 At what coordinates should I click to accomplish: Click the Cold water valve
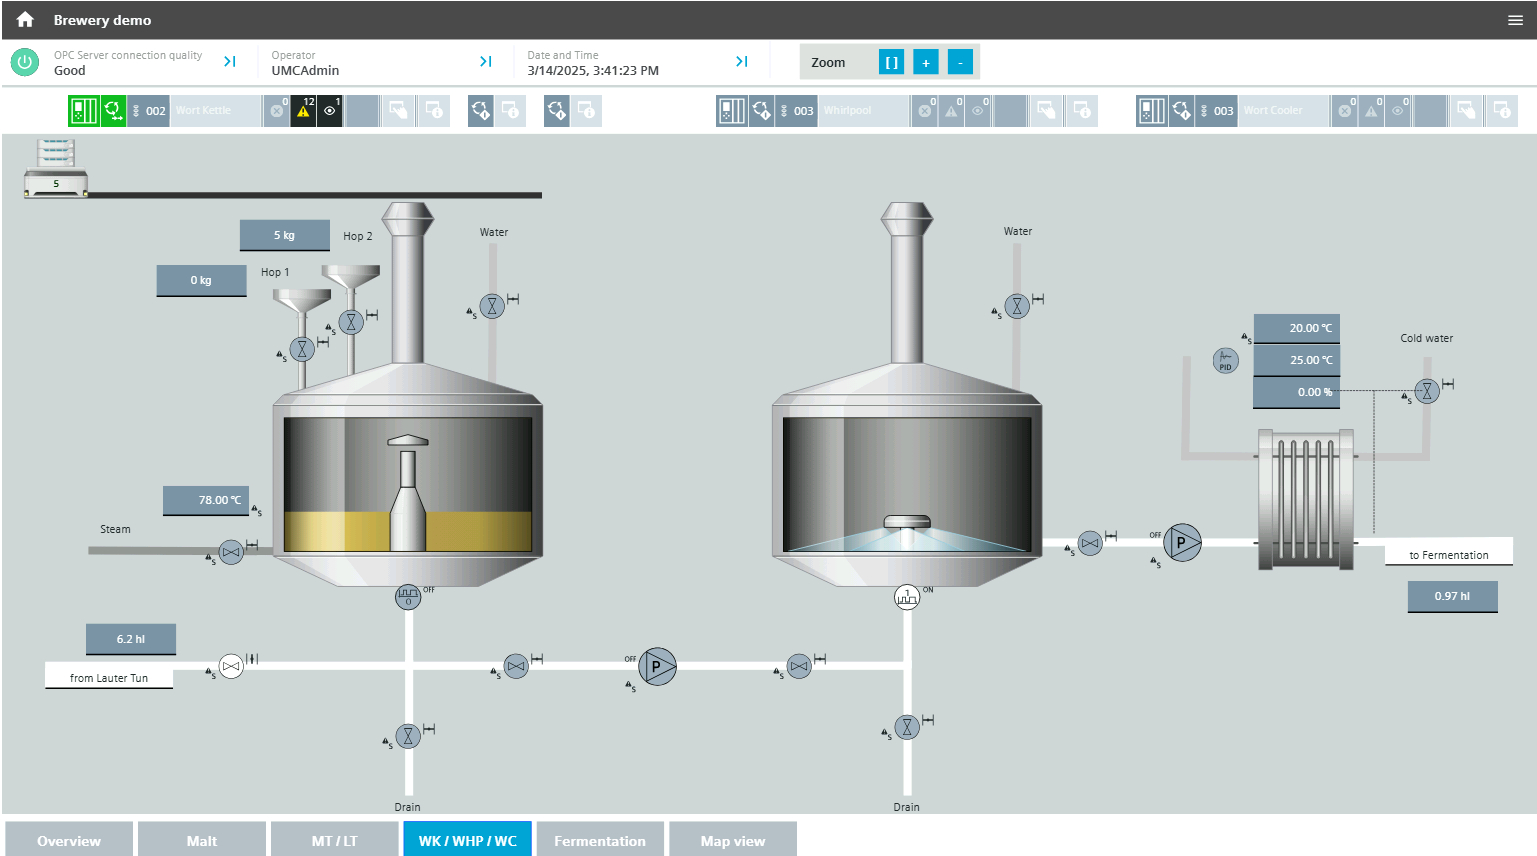1427,391
